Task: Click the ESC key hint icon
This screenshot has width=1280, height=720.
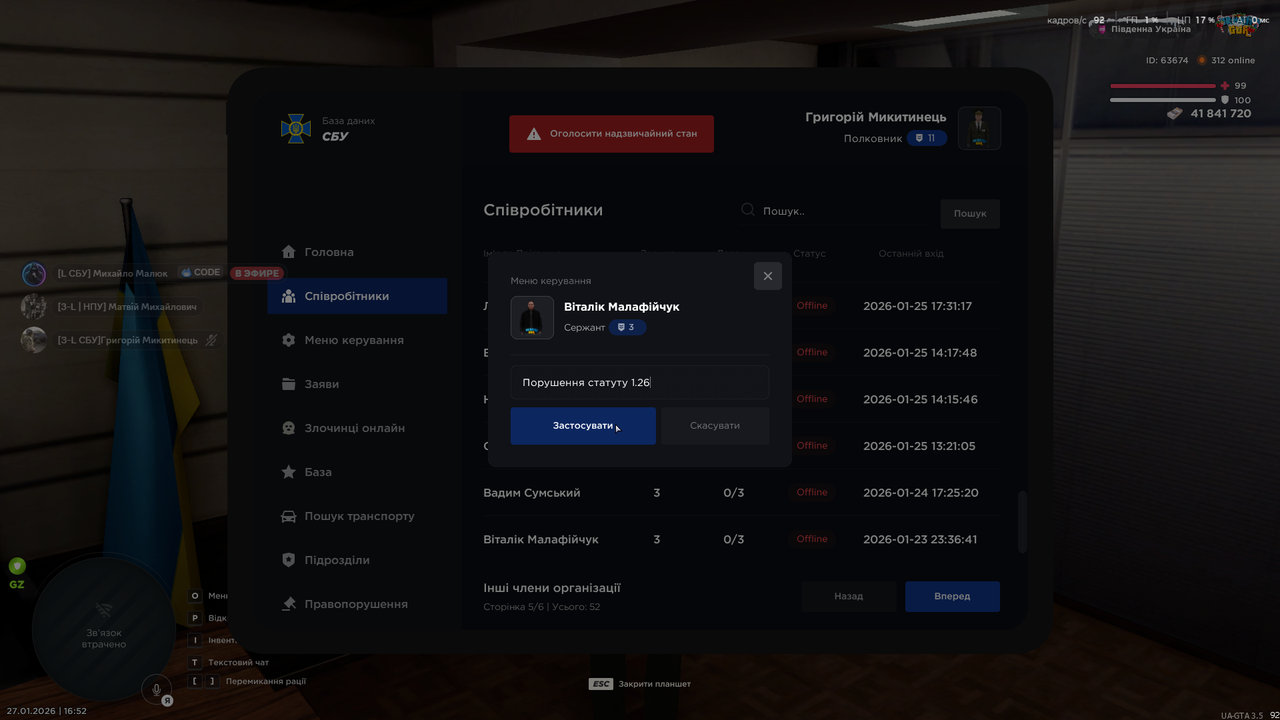Action: [x=600, y=684]
